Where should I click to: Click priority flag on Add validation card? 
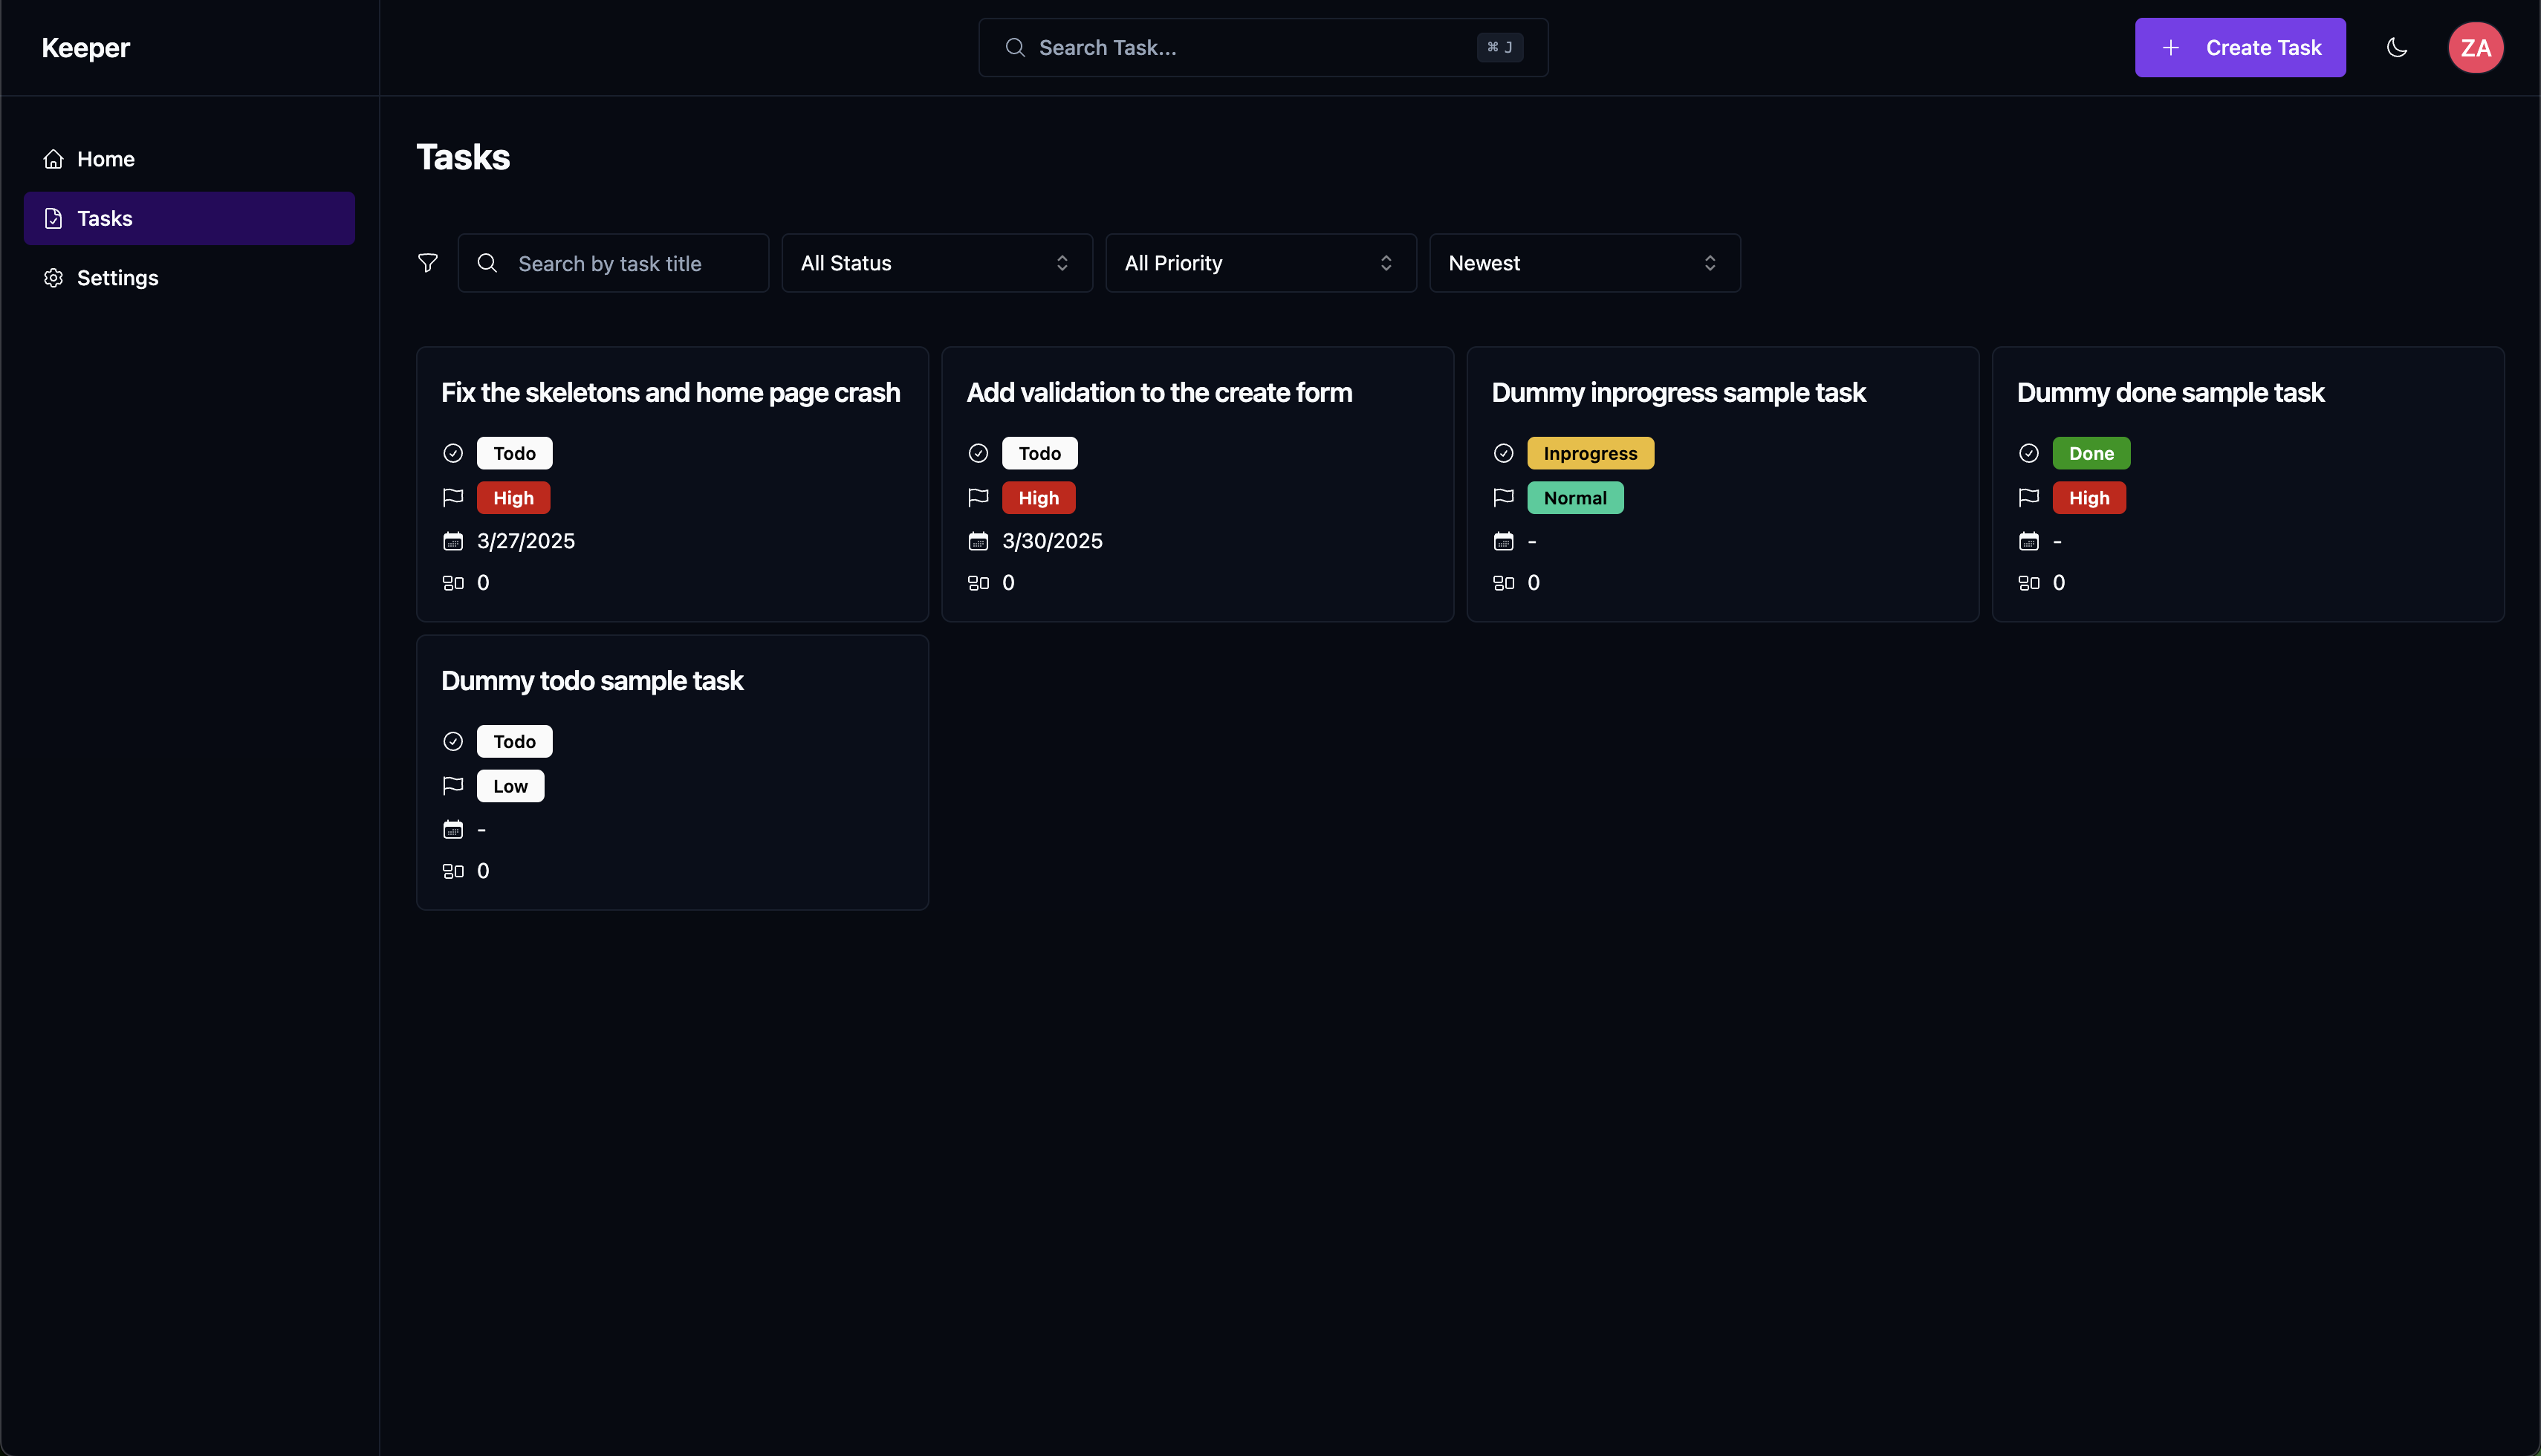pos(978,497)
